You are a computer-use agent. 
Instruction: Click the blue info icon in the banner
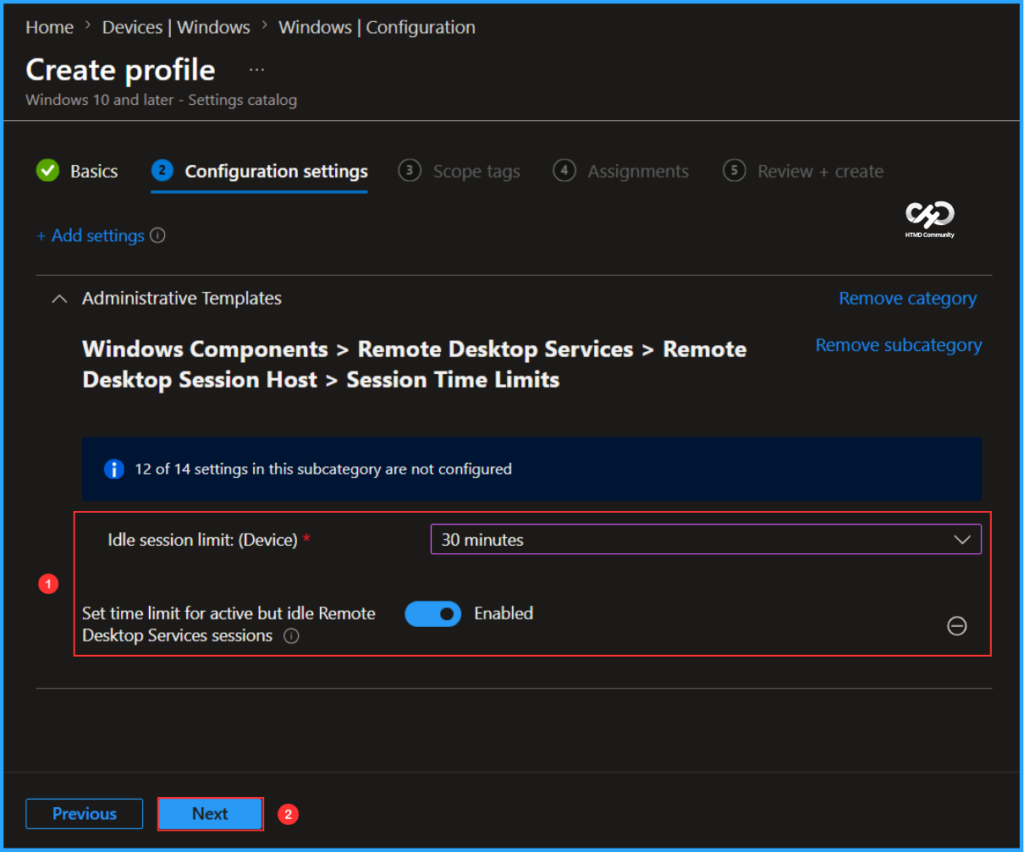pos(114,469)
